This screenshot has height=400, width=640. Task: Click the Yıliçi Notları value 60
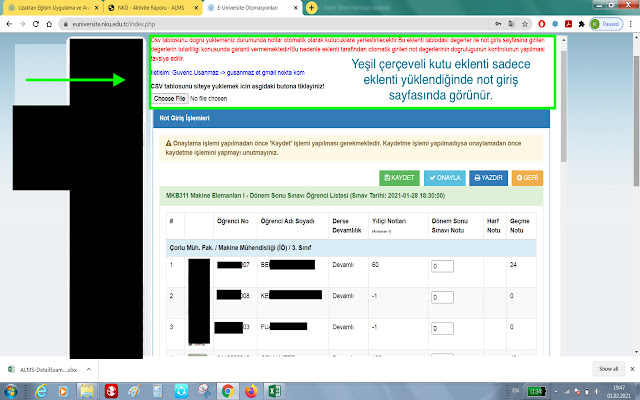click(x=375, y=265)
